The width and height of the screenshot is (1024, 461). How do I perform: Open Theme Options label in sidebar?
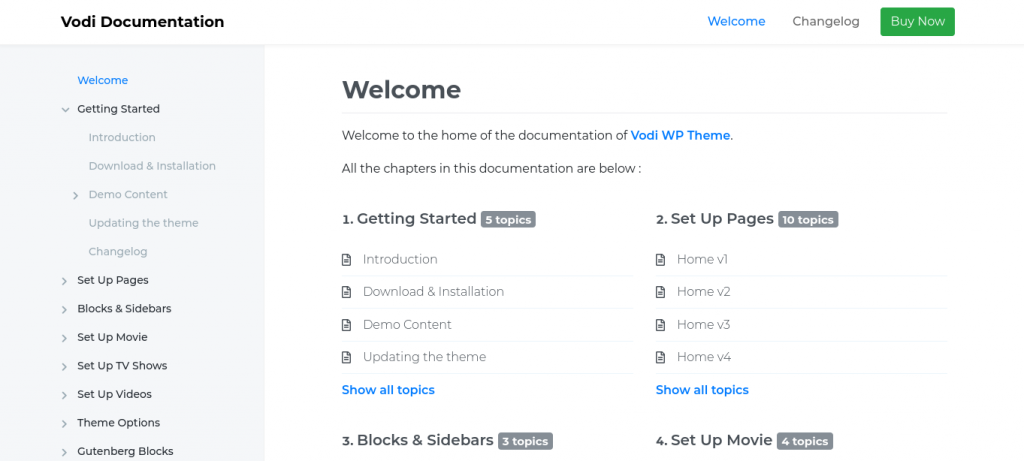(x=118, y=422)
